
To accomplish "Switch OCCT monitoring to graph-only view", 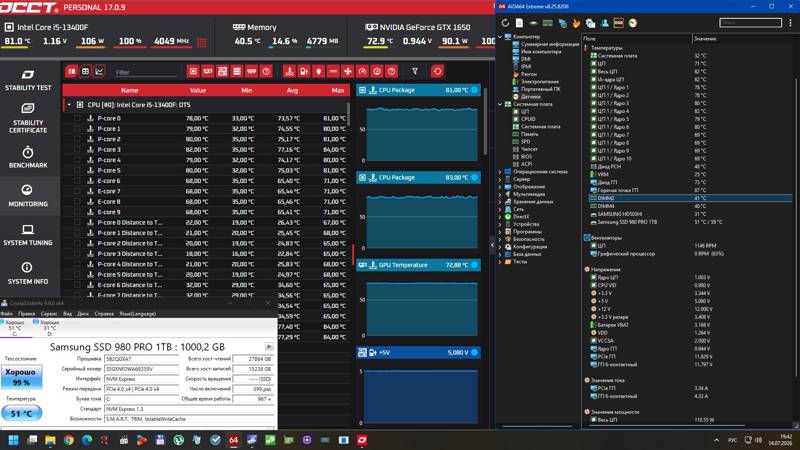I will coord(99,71).
